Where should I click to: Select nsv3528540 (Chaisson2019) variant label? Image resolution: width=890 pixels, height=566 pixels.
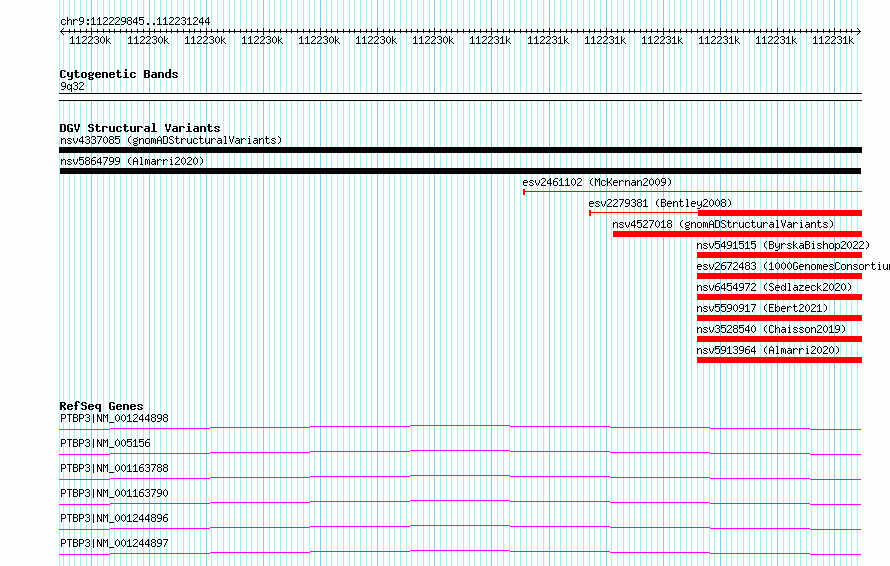click(771, 329)
